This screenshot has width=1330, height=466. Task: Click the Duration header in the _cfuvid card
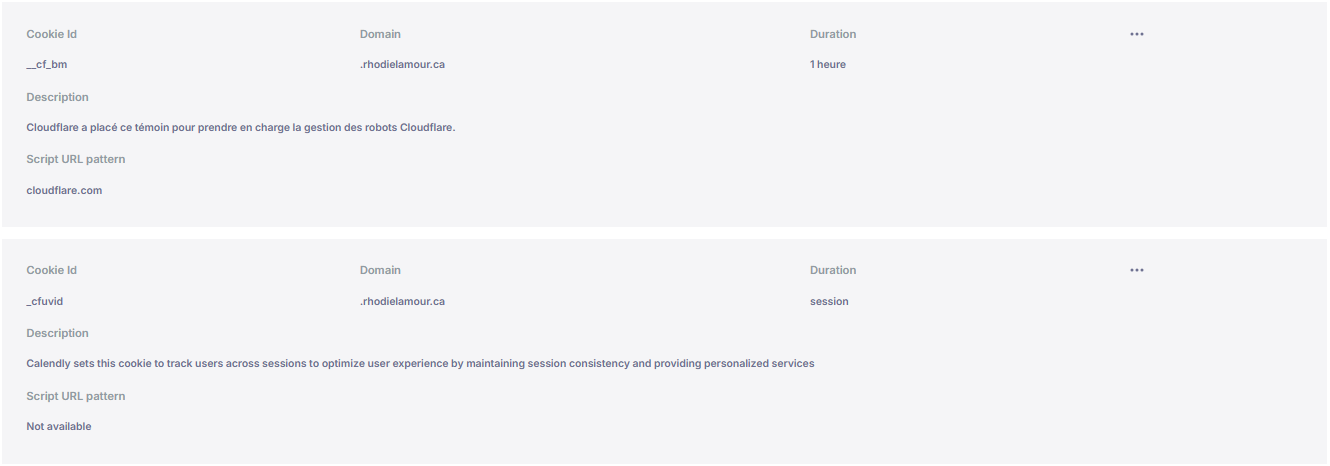point(833,270)
